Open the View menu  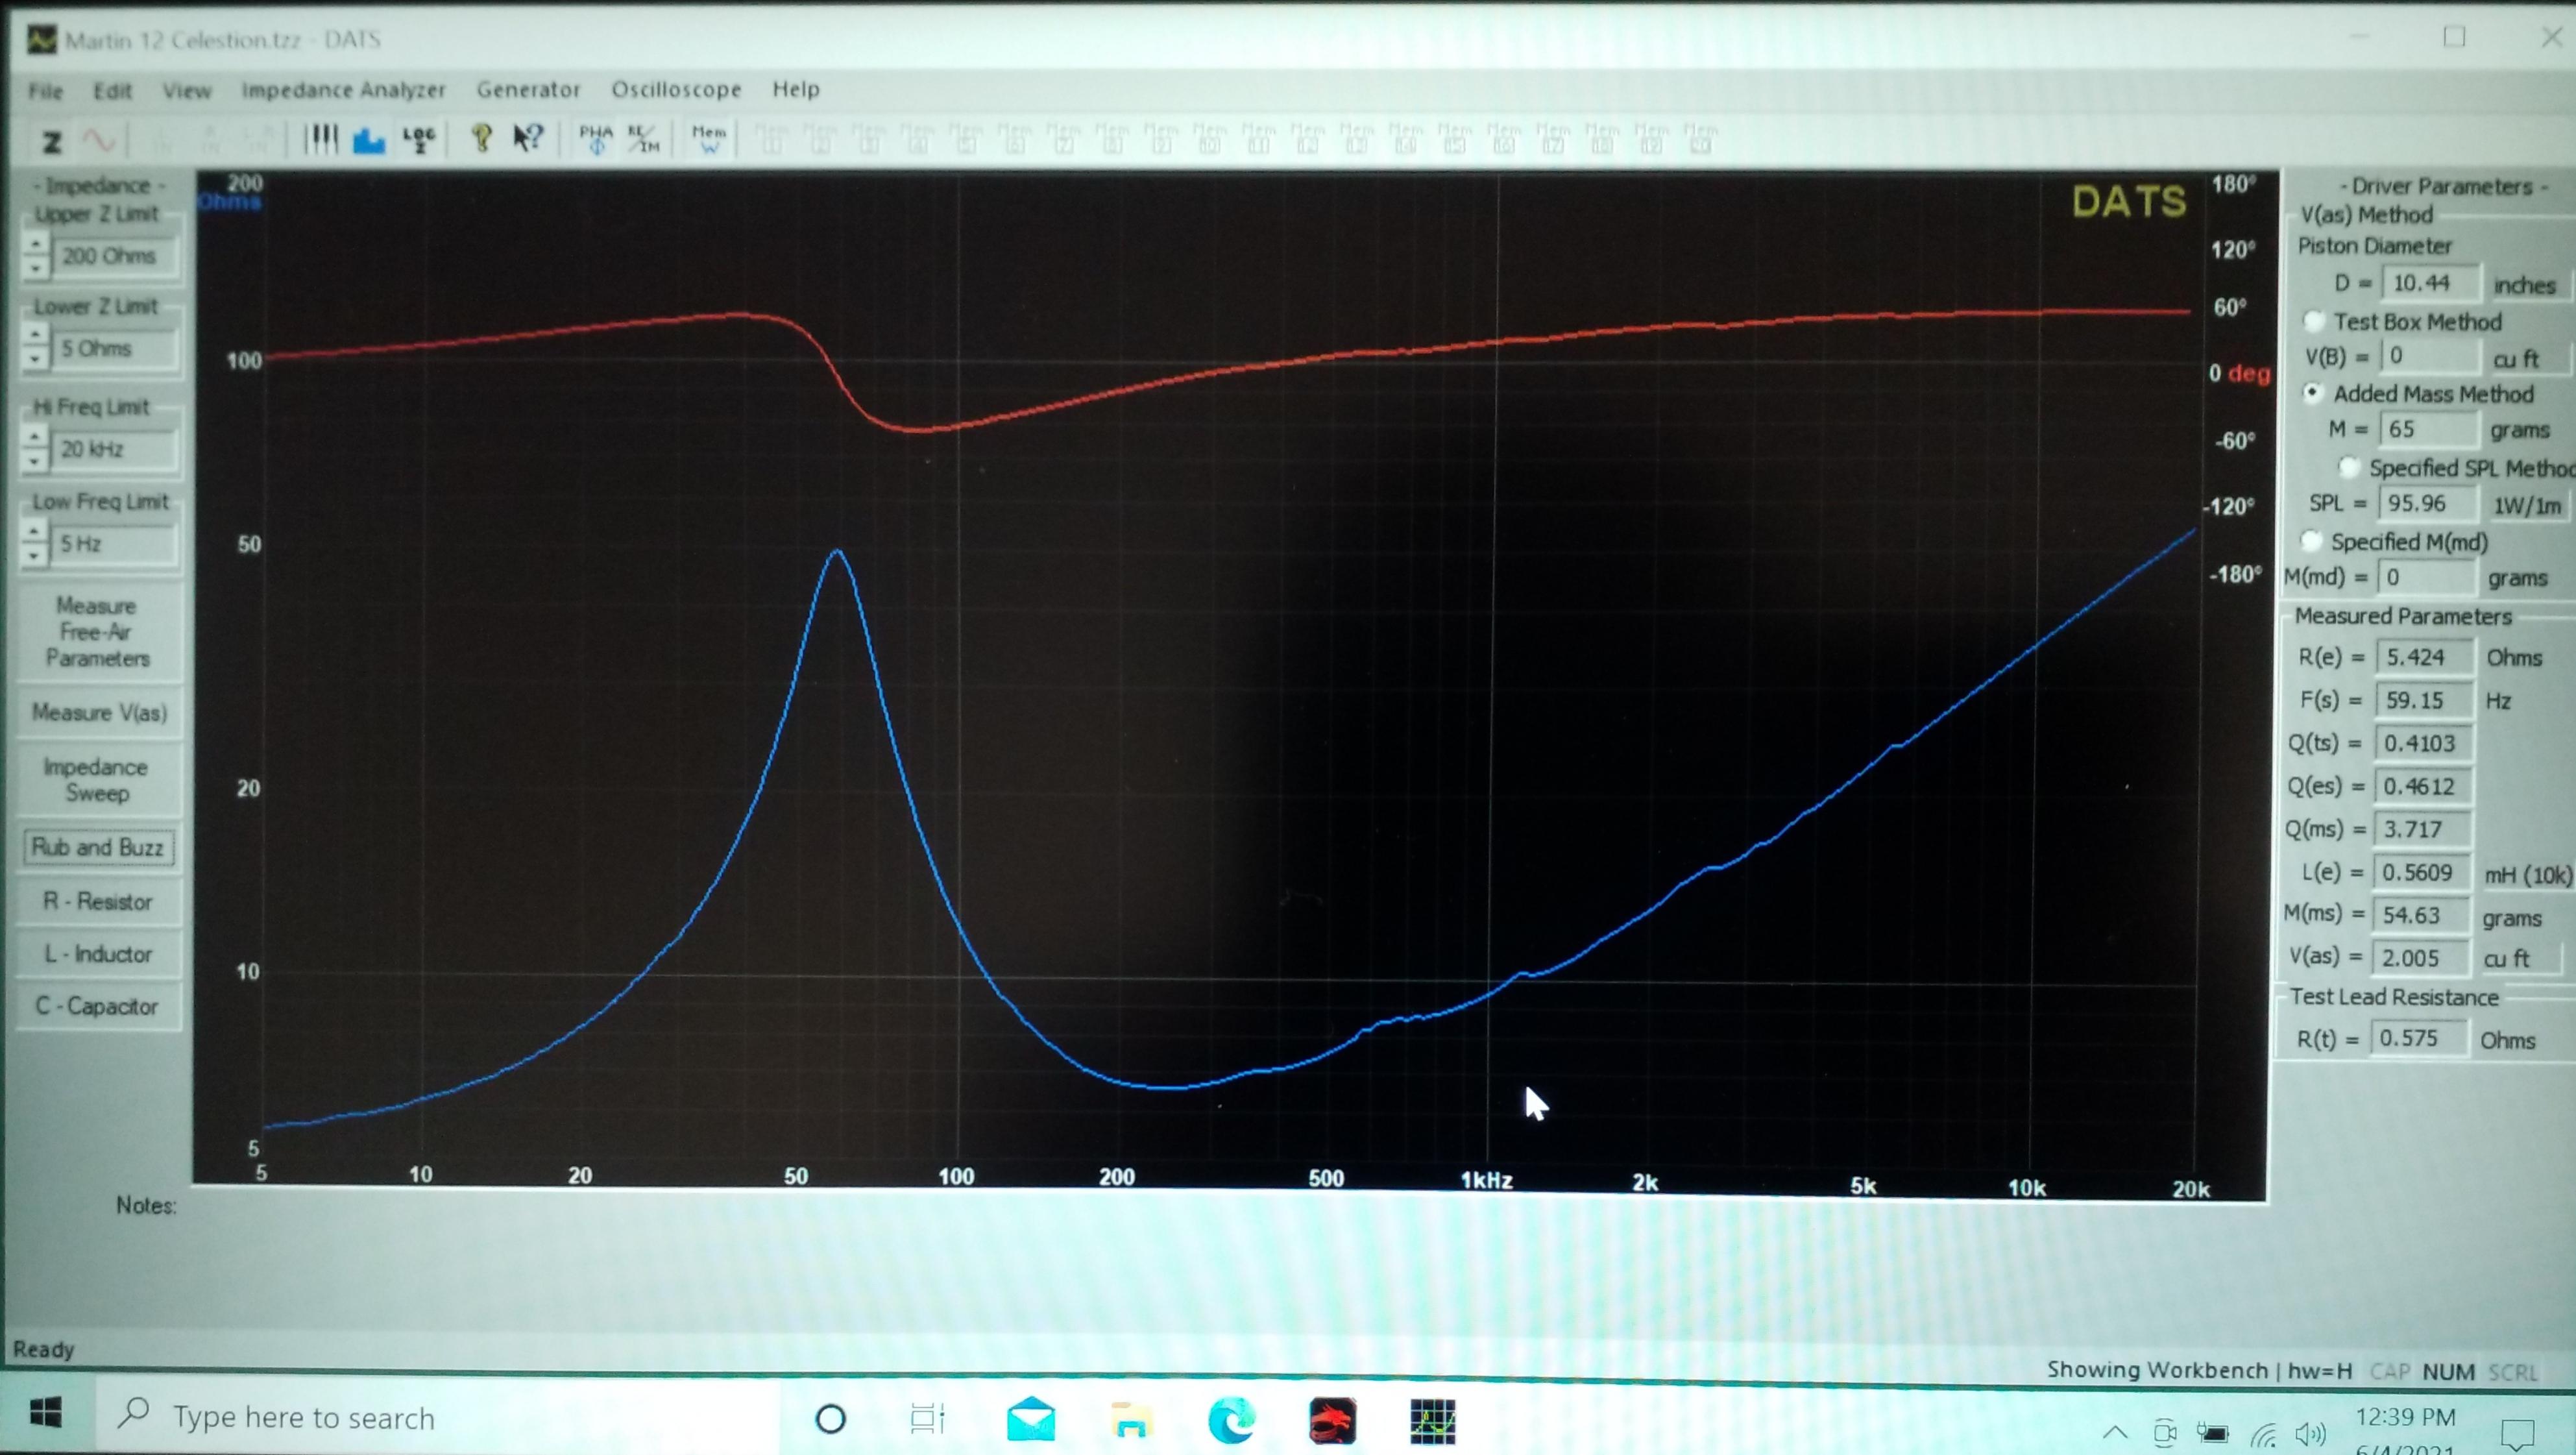pyautogui.click(x=187, y=91)
